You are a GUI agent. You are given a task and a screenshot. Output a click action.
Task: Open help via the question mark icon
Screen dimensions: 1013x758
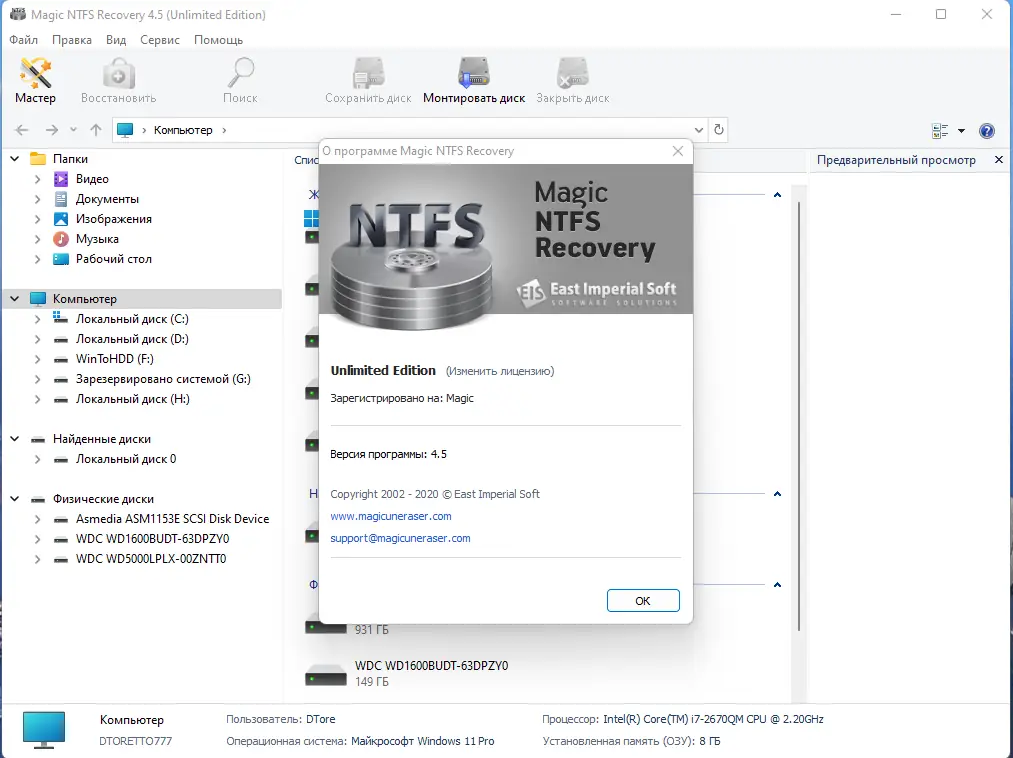coord(986,130)
